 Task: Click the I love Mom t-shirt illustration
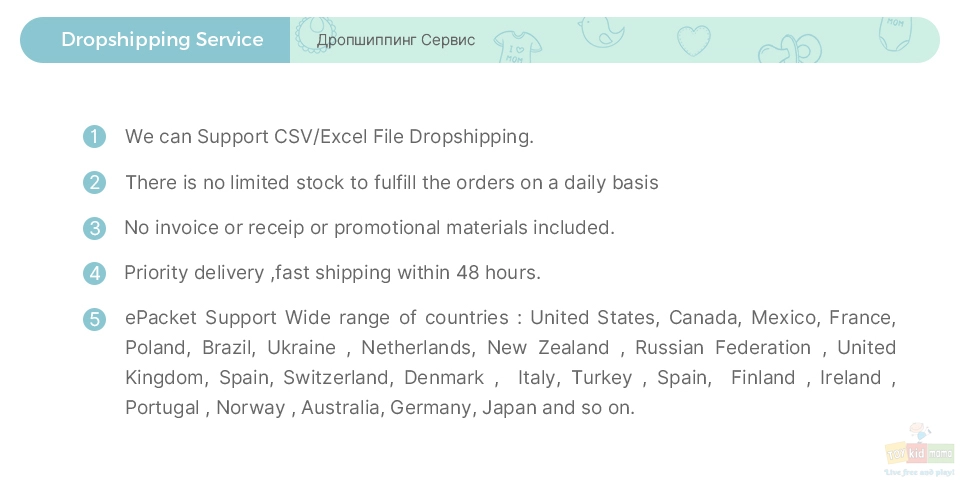pyautogui.click(x=517, y=47)
